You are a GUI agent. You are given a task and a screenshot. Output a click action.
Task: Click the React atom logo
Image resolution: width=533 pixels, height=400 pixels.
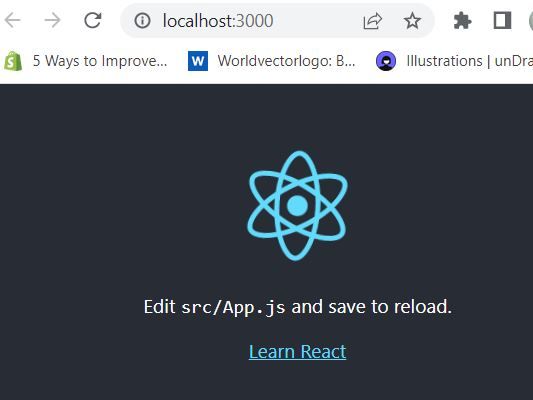click(297, 206)
